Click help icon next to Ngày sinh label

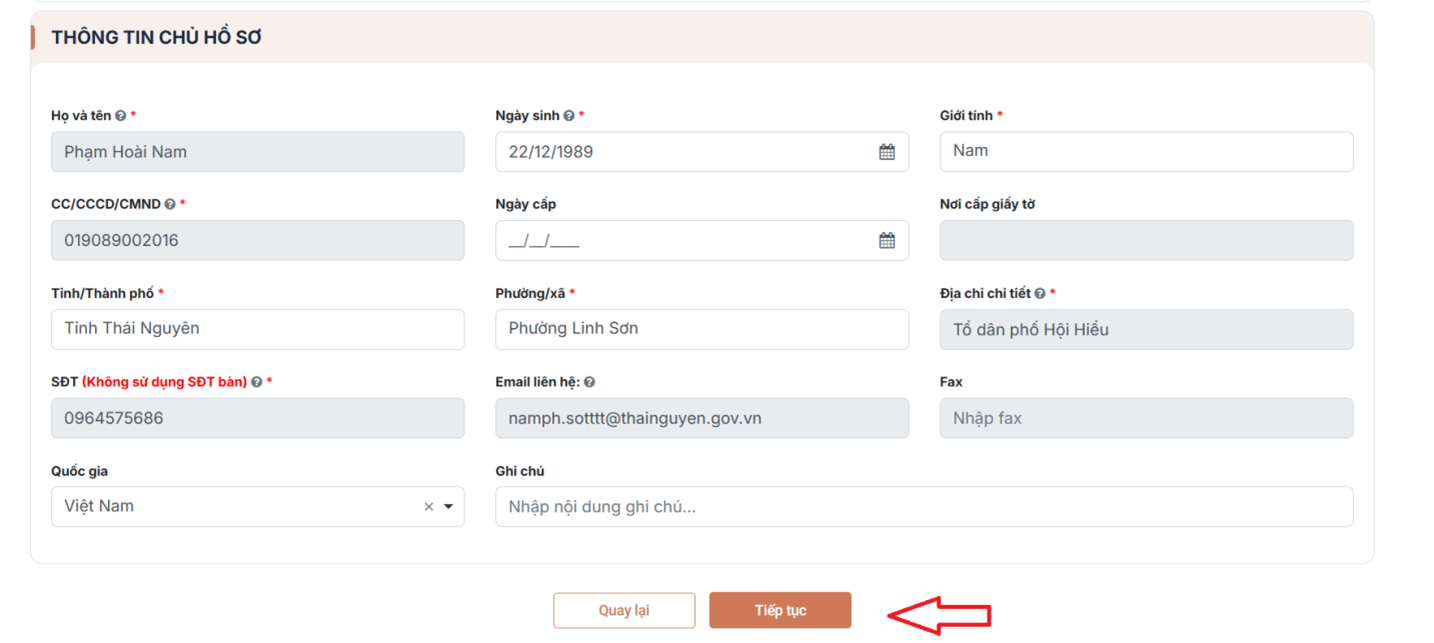click(569, 116)
